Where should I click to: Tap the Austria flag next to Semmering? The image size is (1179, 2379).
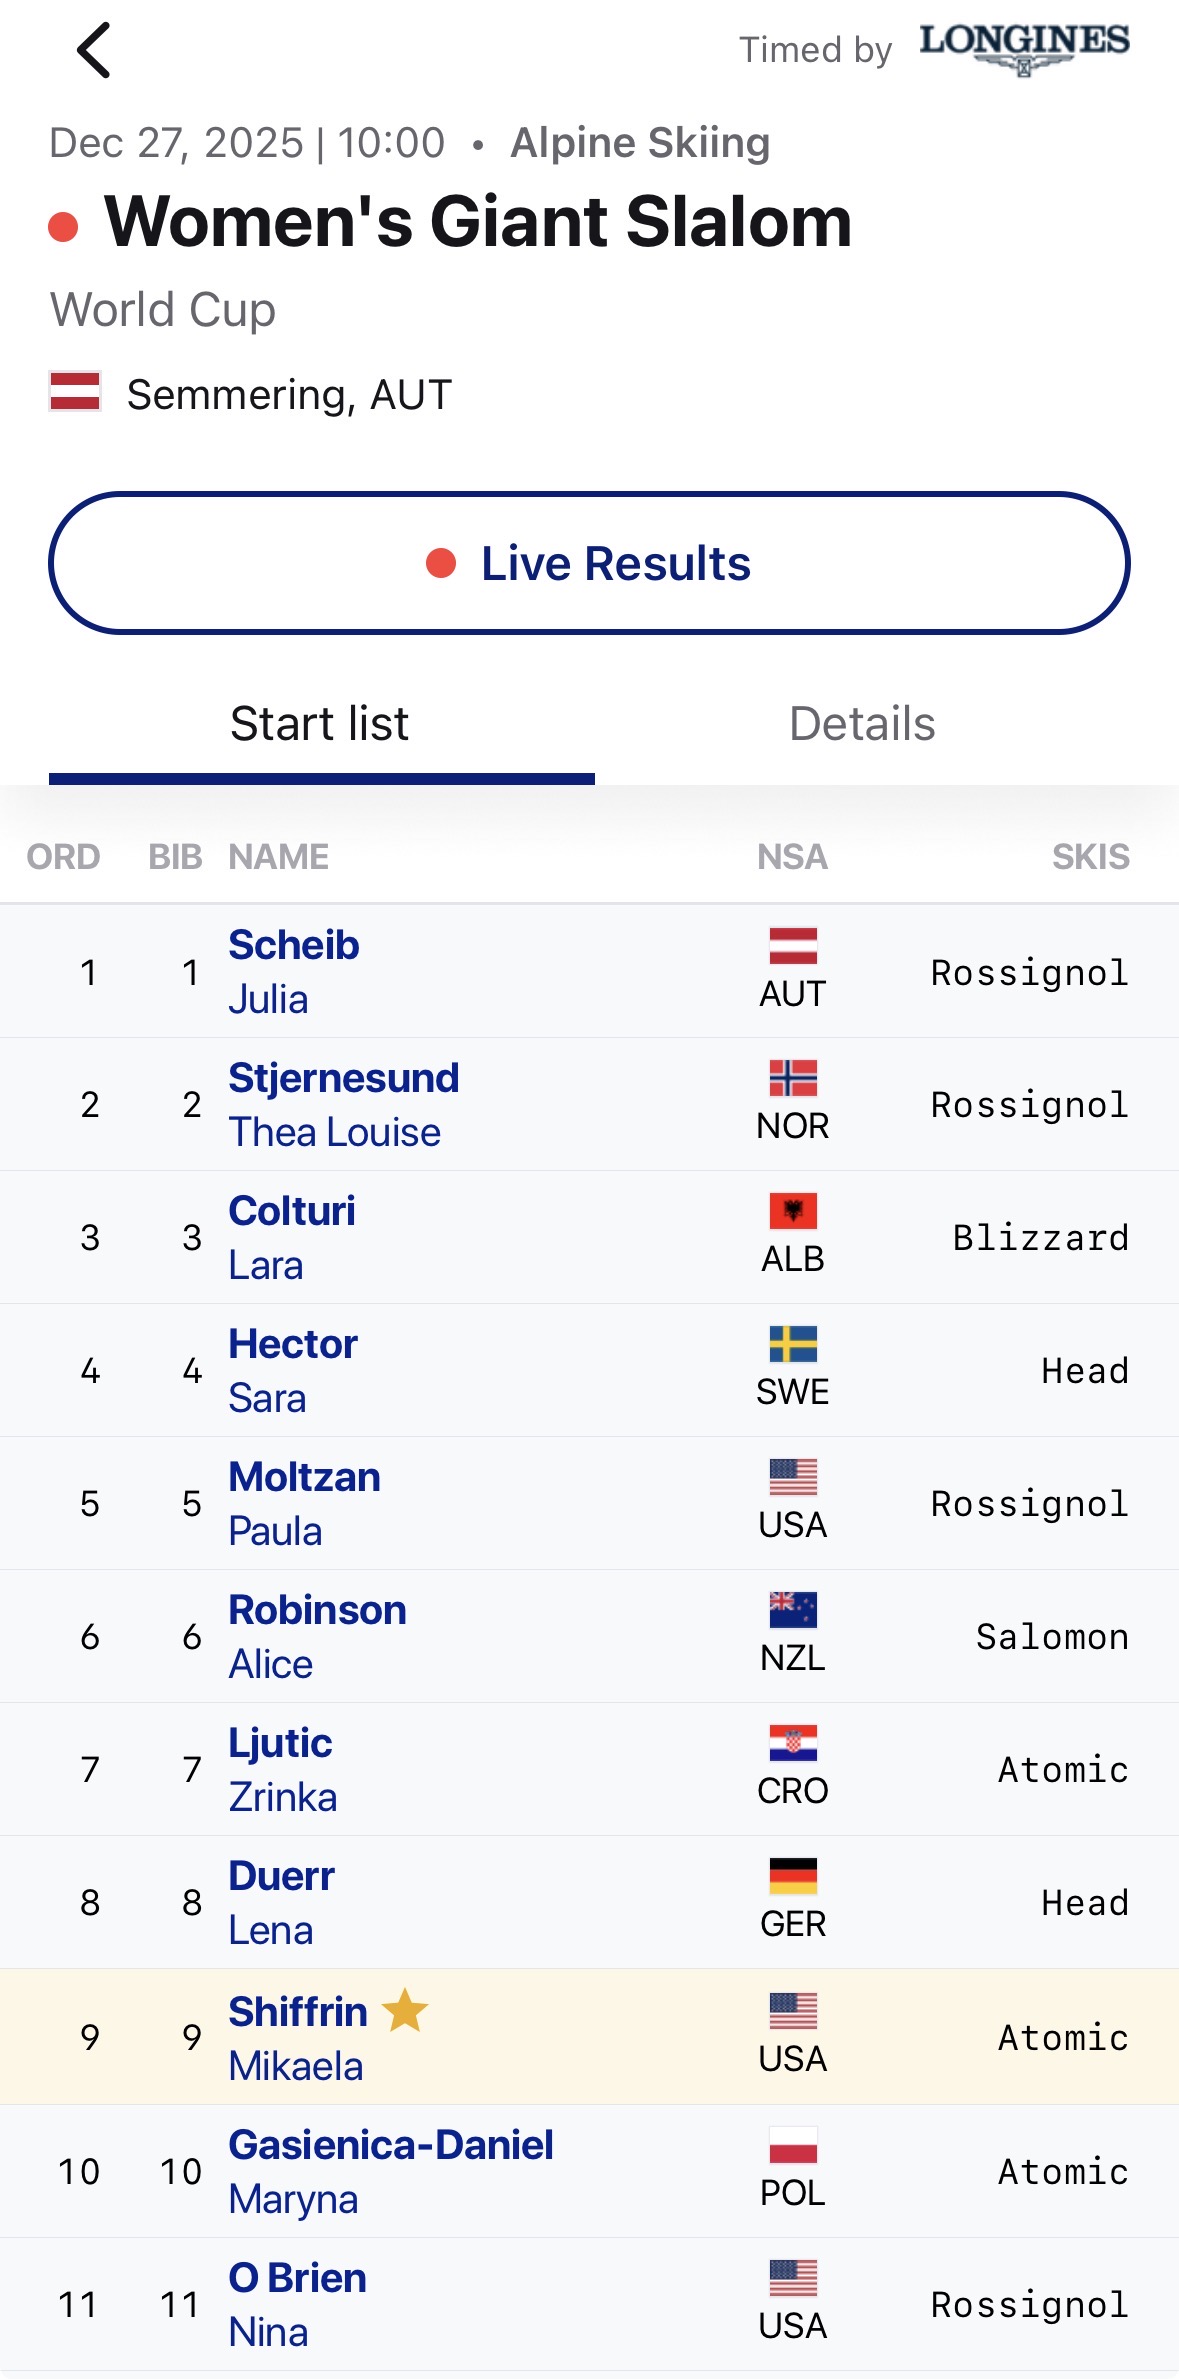(75, 391)
